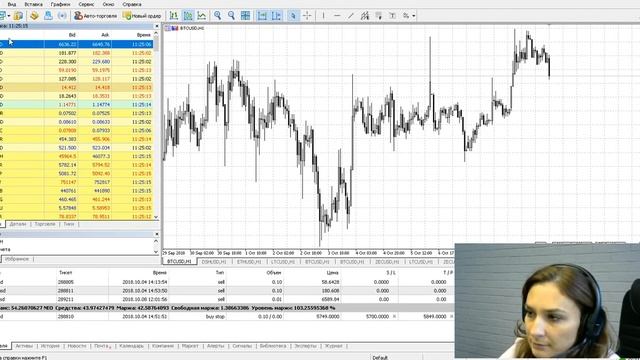Open the Маркет terminal tab
Image resolution: width=640 pixels, height=360 pixels.
coord(190,346)
